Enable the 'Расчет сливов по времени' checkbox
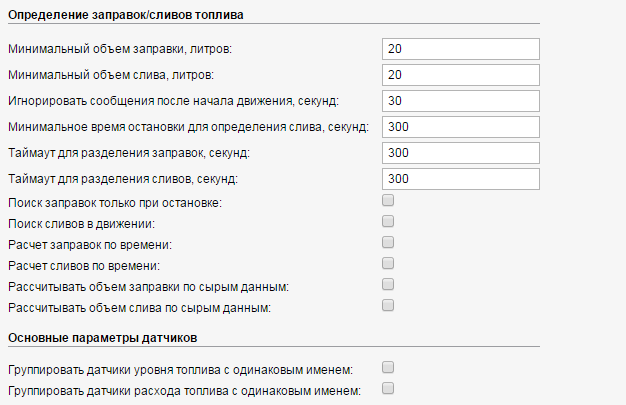The width and height of the screenshot is (626, 405). pyautogui.click(x=388, y=263)
